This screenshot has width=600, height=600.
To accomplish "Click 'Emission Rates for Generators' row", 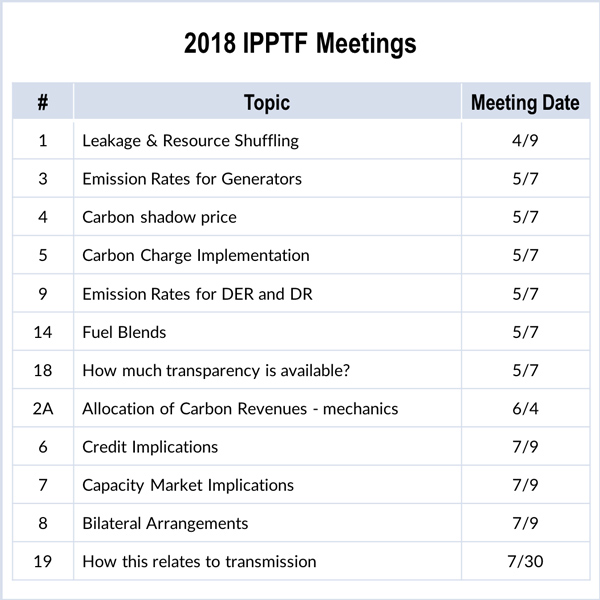I will pos(192,179).
